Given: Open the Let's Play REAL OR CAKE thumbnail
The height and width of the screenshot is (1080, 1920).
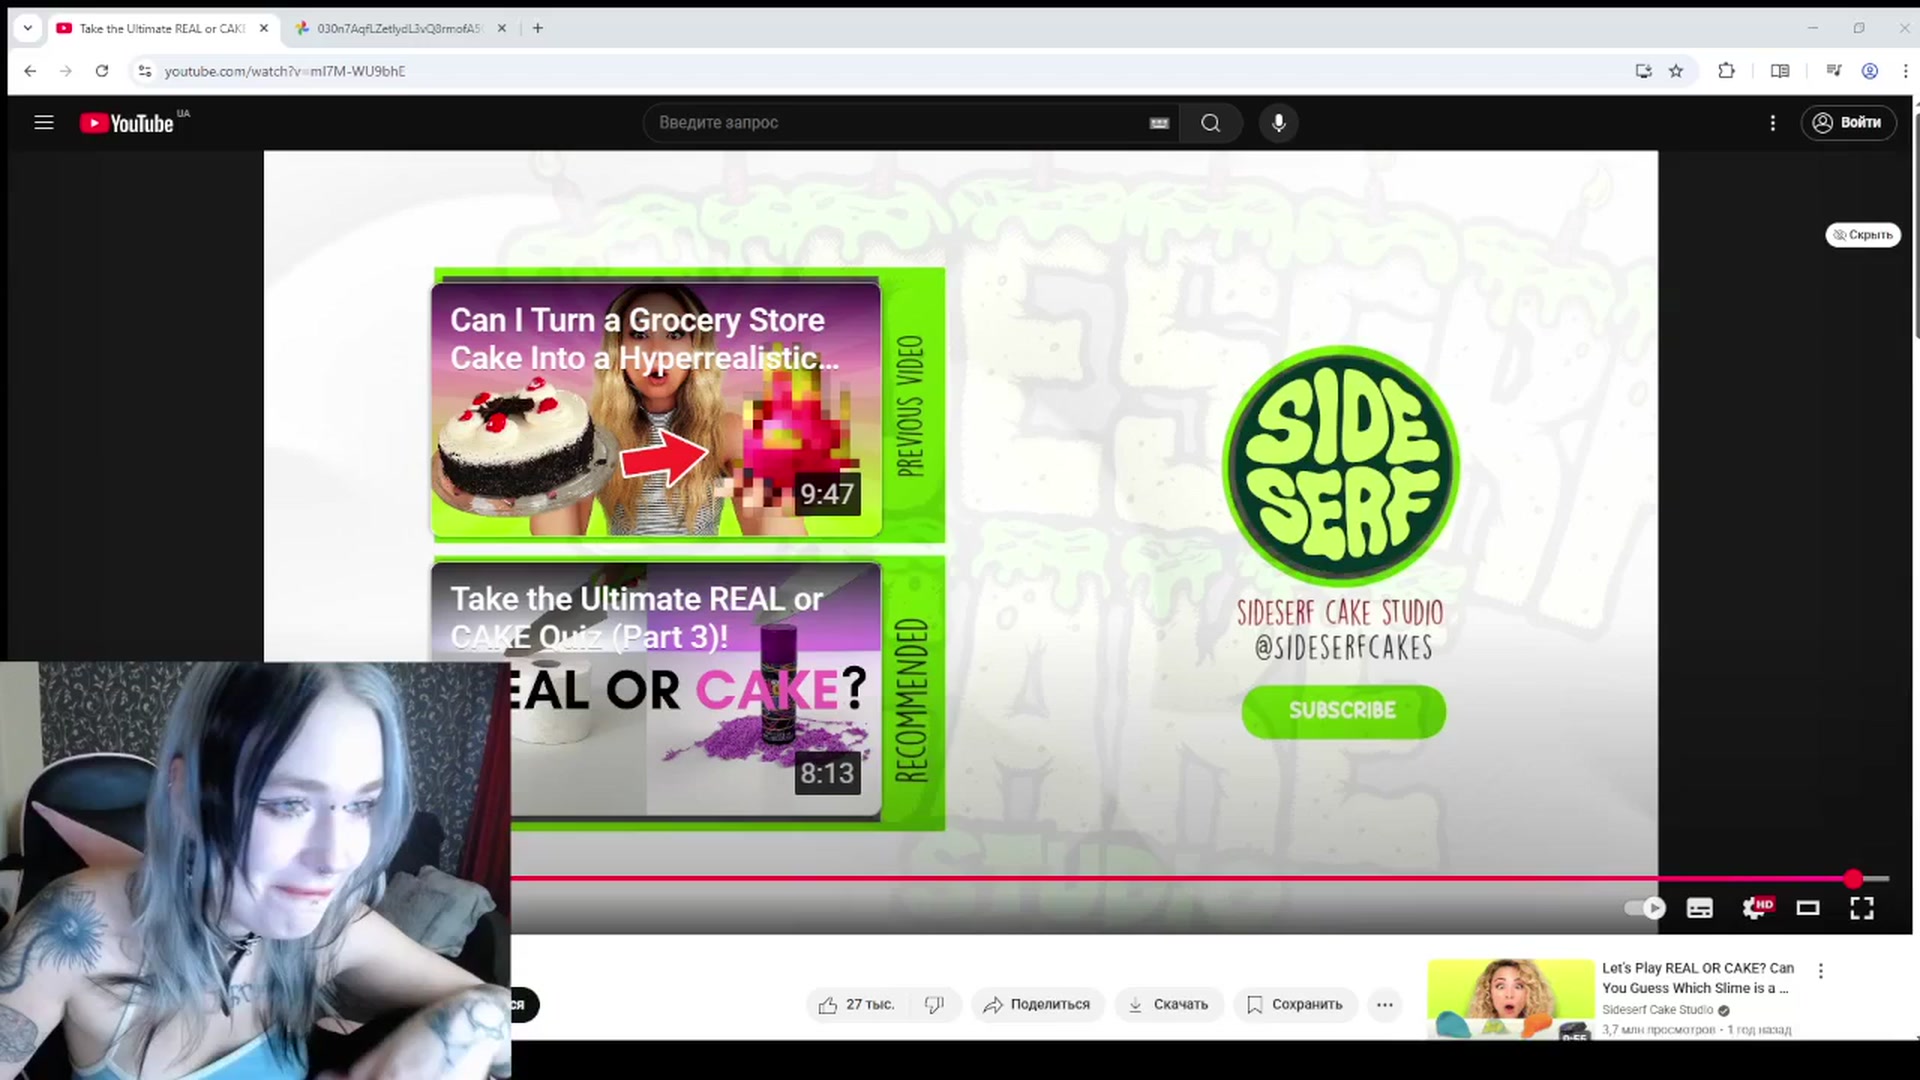Looking at the screenshot, I should click(1510, 999).
